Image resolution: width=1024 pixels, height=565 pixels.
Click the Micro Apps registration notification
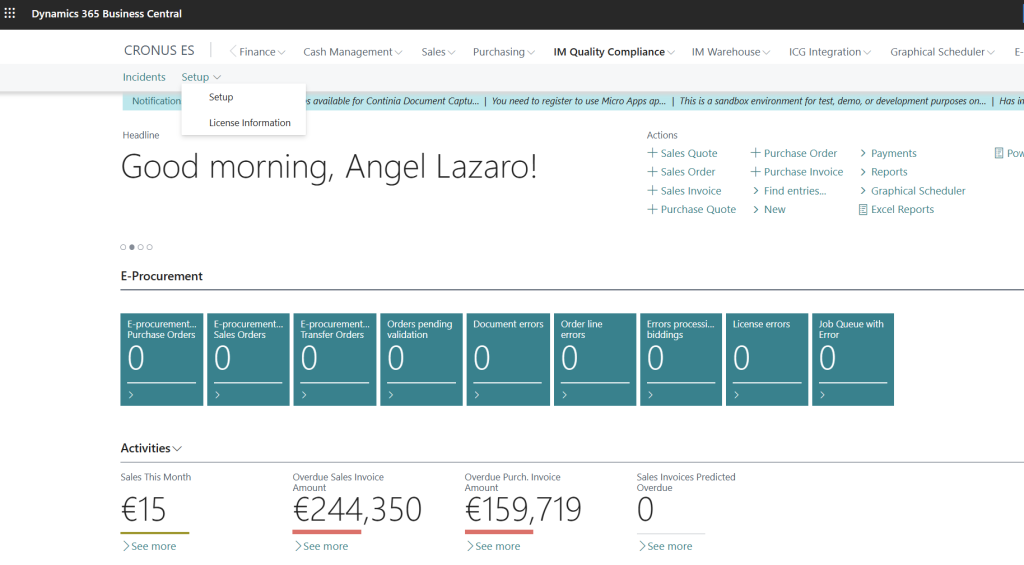coord(579,101)
